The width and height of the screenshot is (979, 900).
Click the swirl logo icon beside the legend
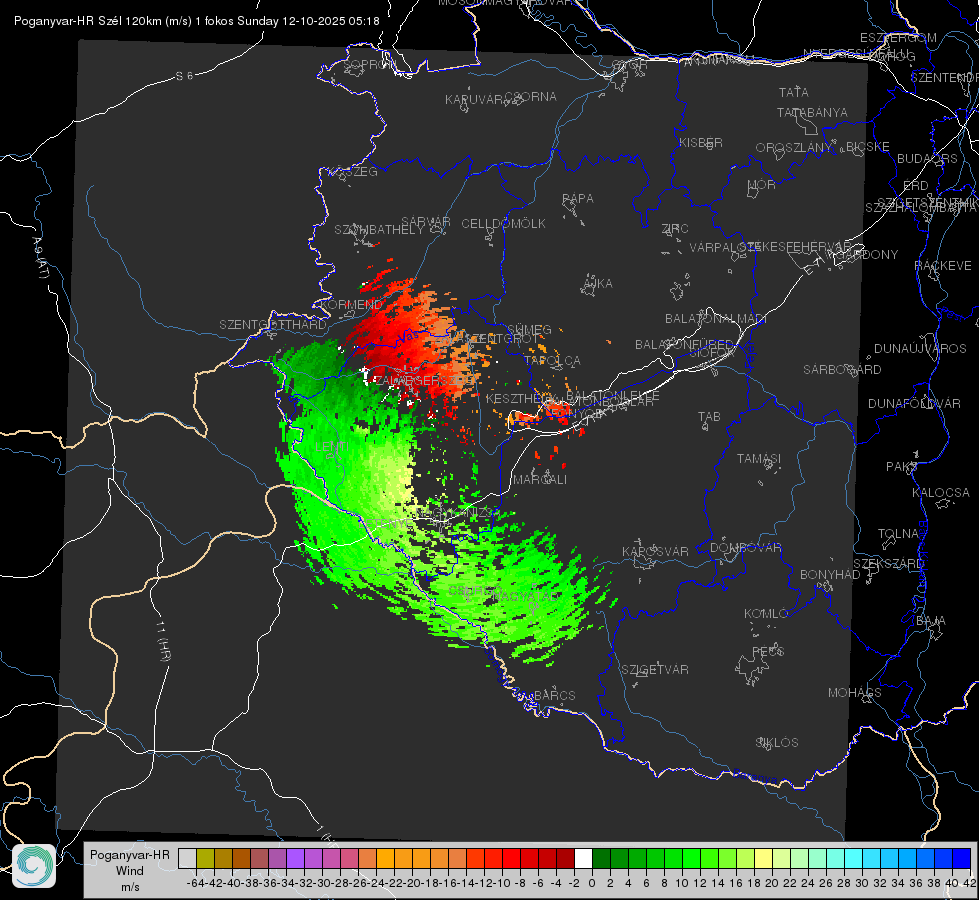tap(34, 866)
